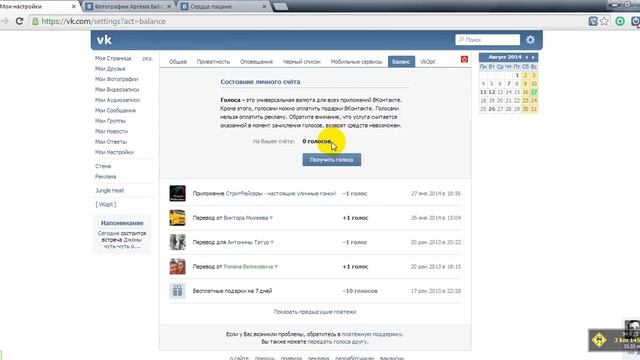Select August 26 in the calendar
Viewport: 640px width, 360px height.
[492, 109]
